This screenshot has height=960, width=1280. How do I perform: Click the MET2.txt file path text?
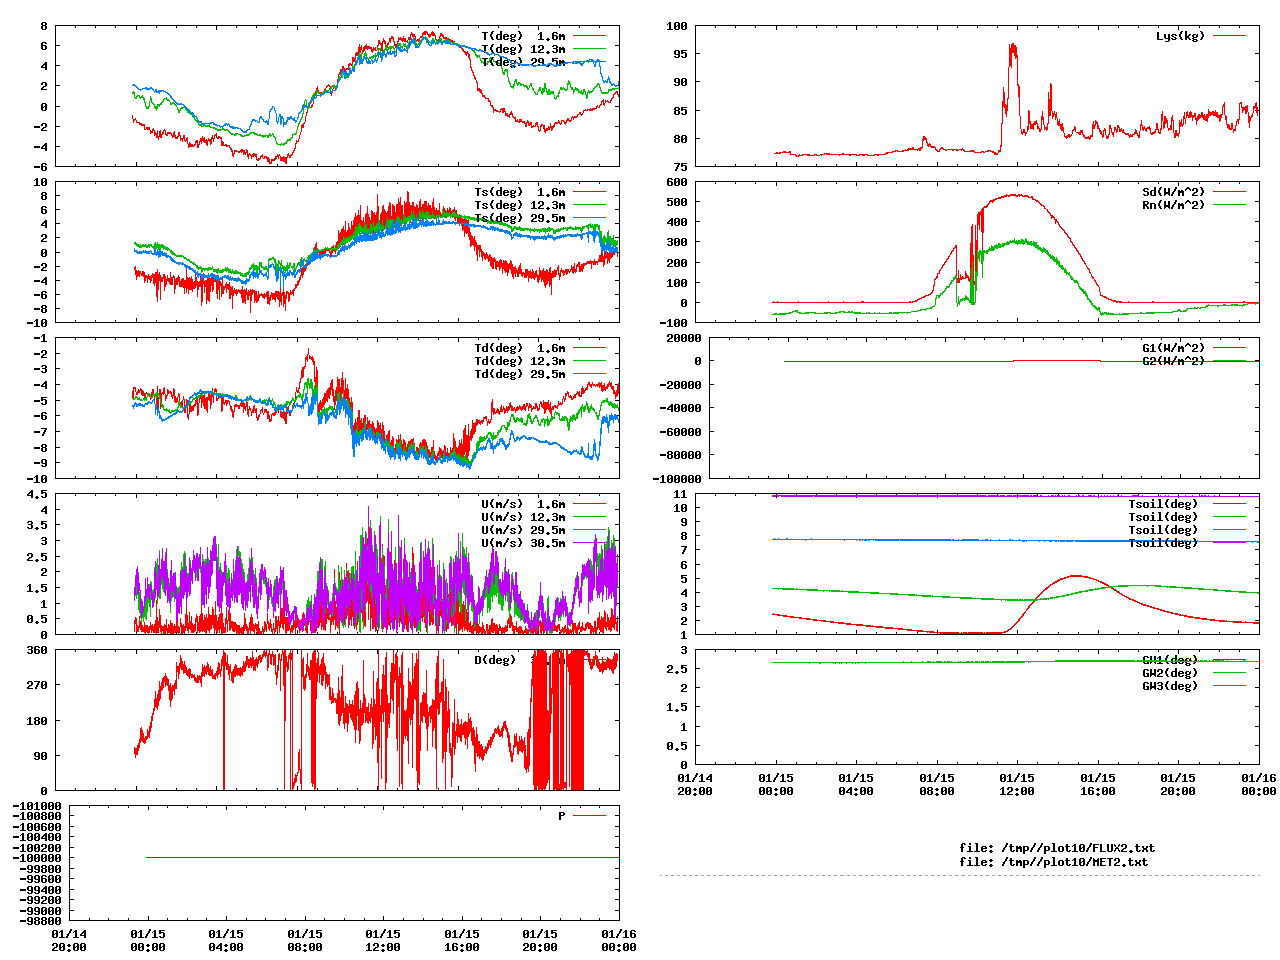click(1053, 861)
